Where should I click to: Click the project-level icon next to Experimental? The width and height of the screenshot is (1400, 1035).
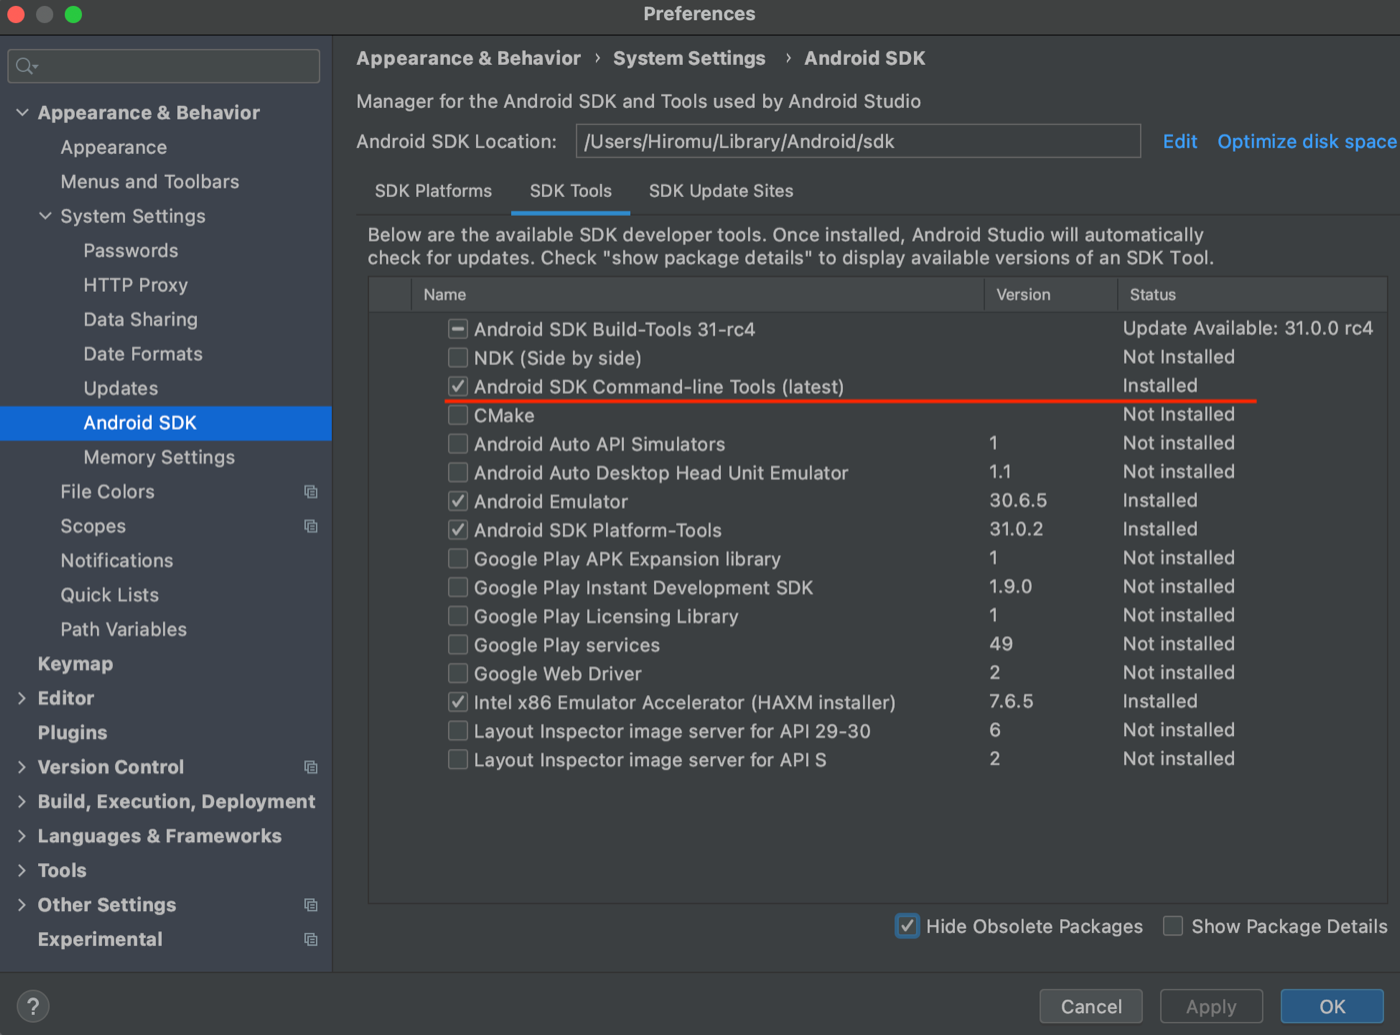(x=311, y=939)
